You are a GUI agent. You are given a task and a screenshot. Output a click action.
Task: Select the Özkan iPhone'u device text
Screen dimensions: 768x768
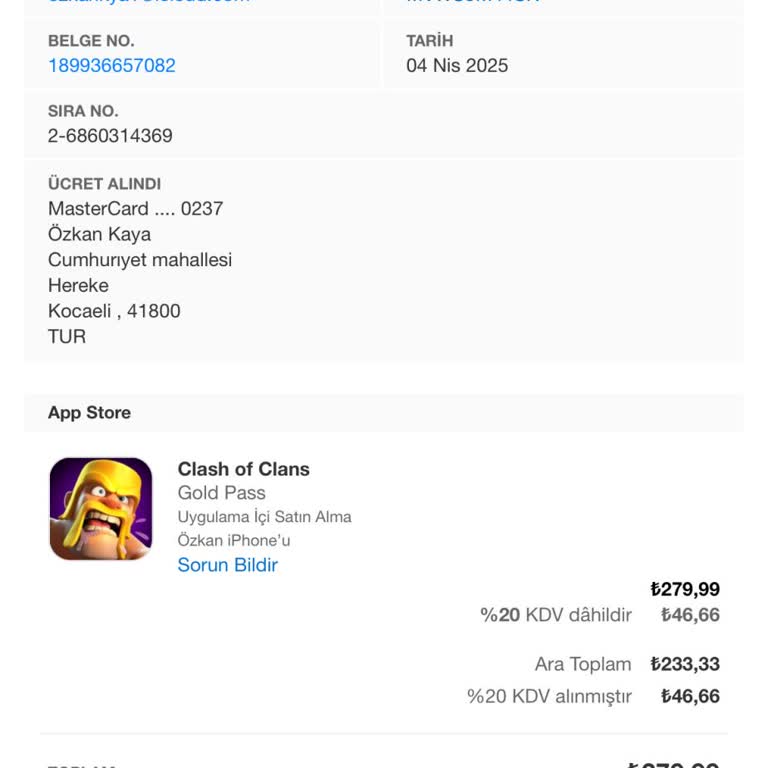pyautogui.click(x=234, y=540)
